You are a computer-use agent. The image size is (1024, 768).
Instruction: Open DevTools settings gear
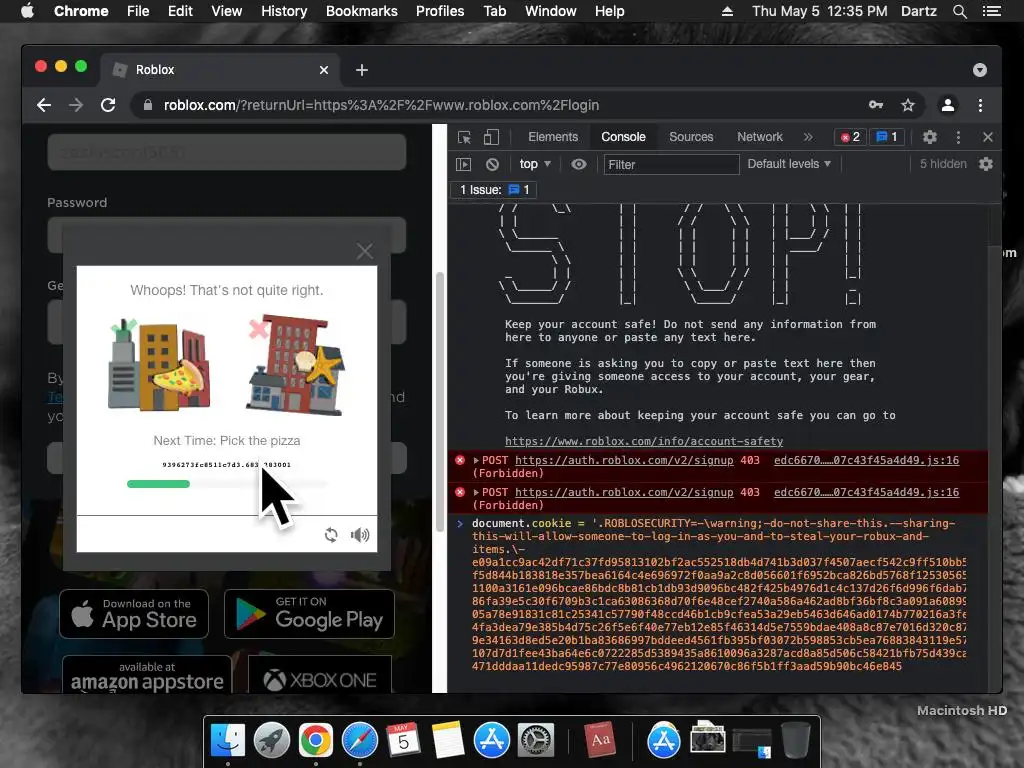tap(929, 137)
